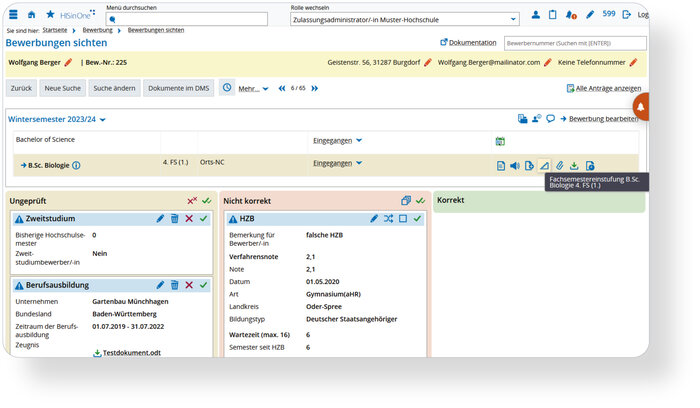Image resolution: width=700 pixels, height=408 pixels.
Task: Focus the Menü durchsuchen search field
Action: click(187, 19)
